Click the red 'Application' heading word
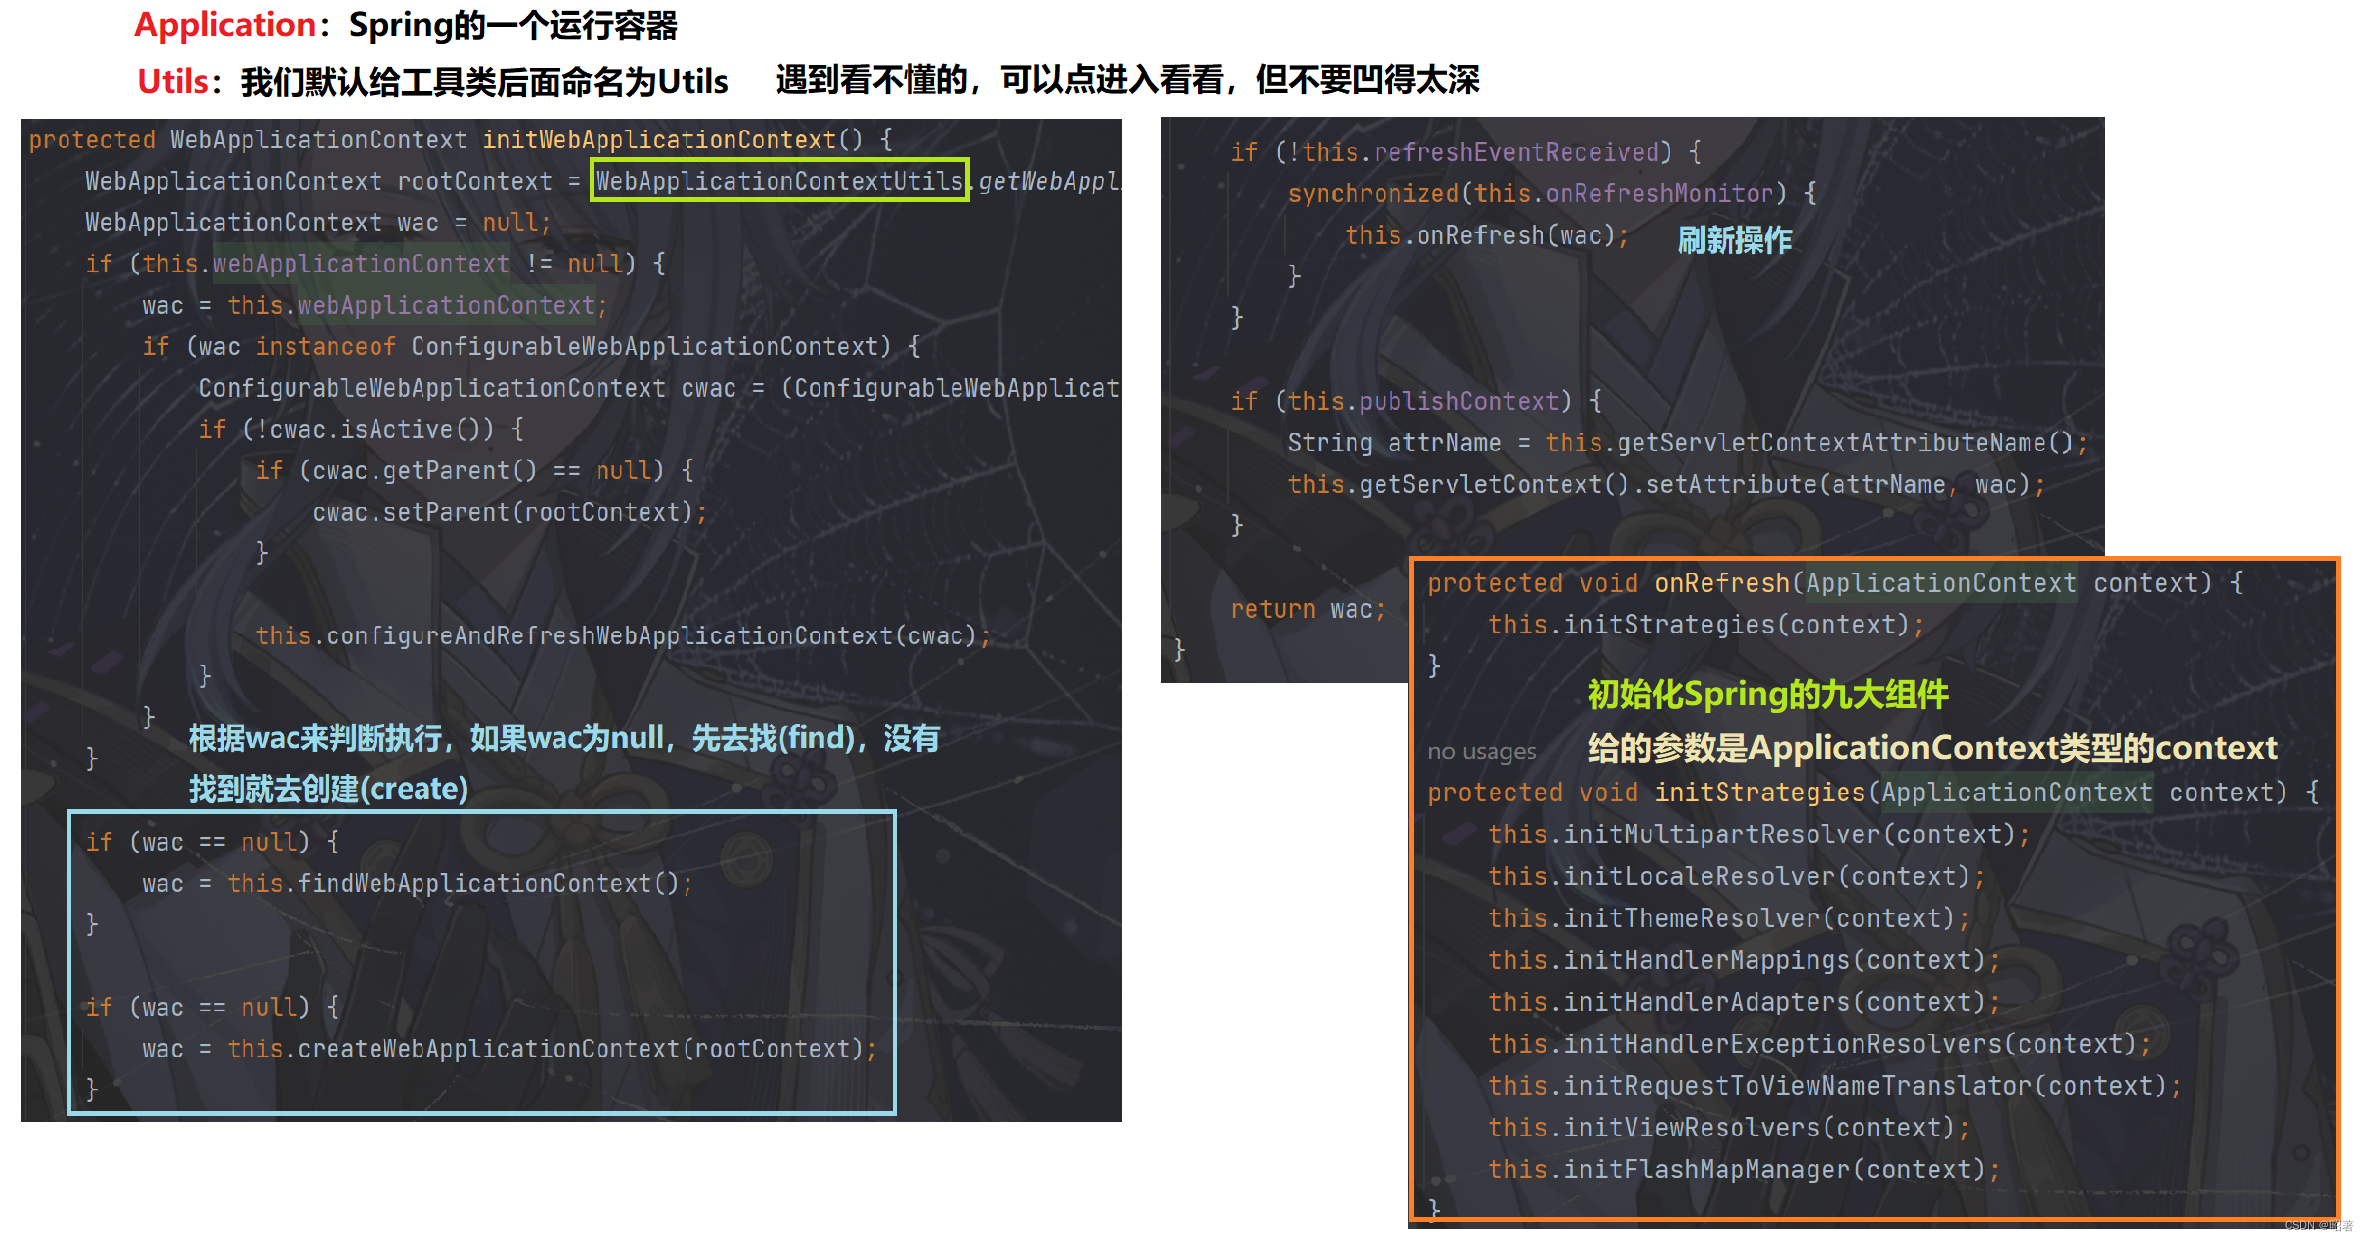This screenshot has width=2369, height=1241. [225, 25]
